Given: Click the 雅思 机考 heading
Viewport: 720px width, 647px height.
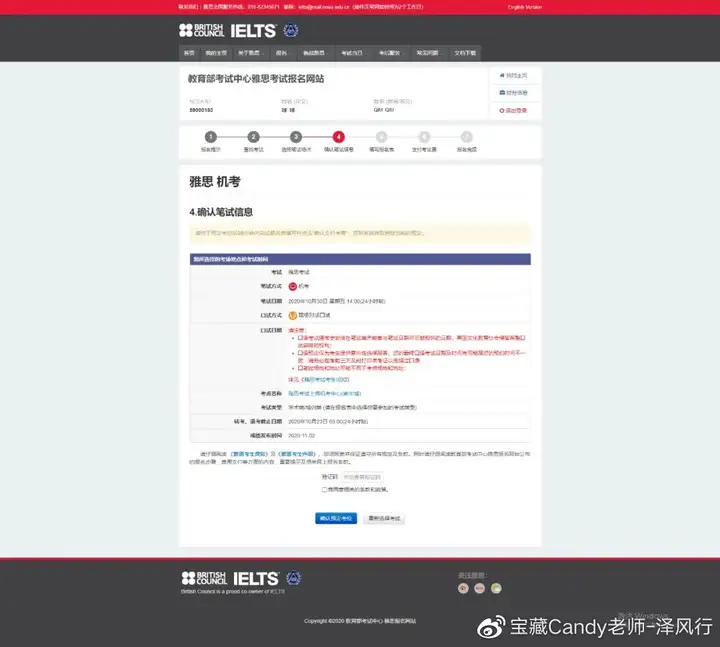Looking at the screenshot, I should pos(215,182).
